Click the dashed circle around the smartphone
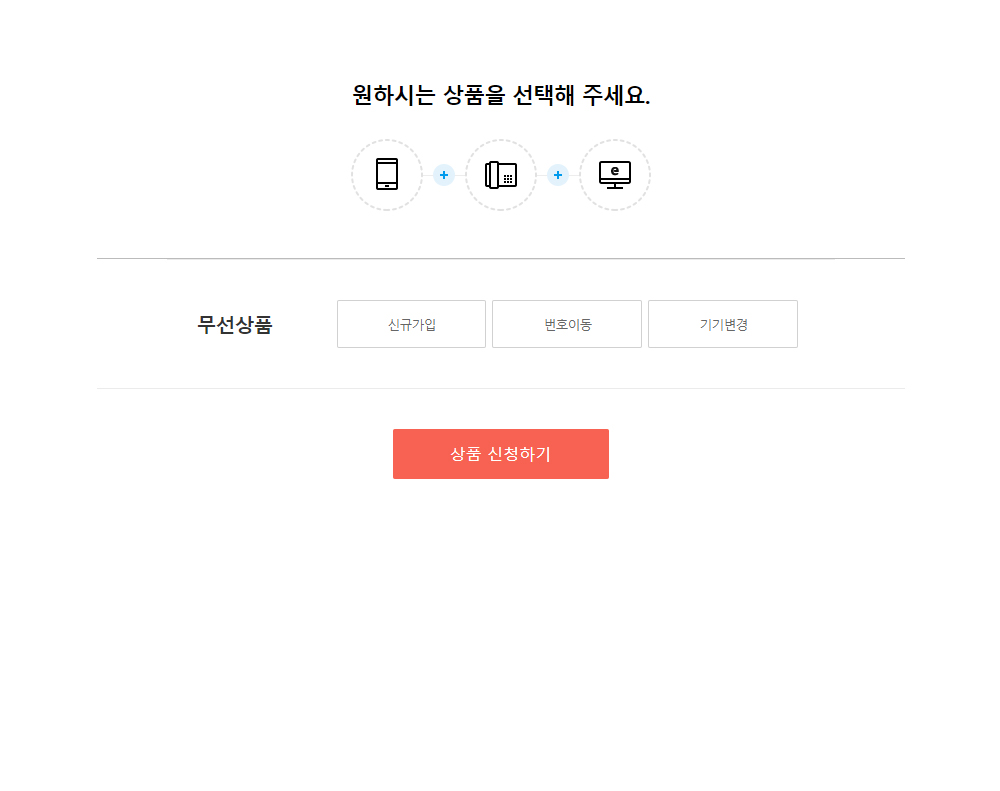The image size is (1000, 791). click(x=386, y=175)
